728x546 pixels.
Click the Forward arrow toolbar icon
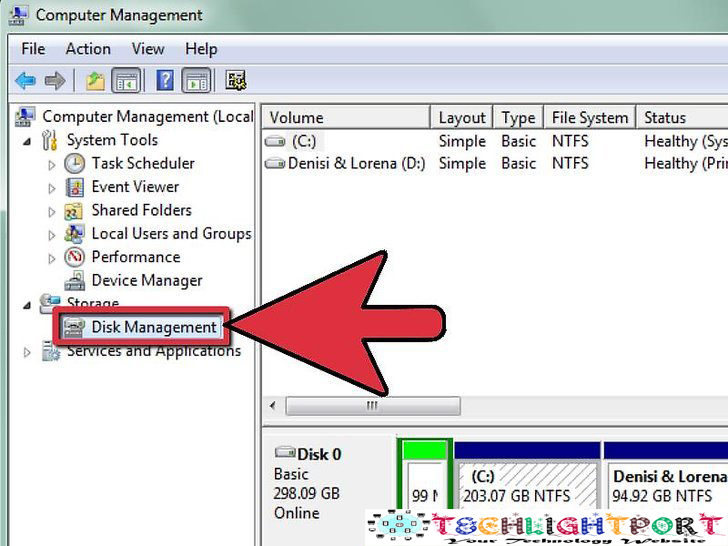[x=55, y=81]
